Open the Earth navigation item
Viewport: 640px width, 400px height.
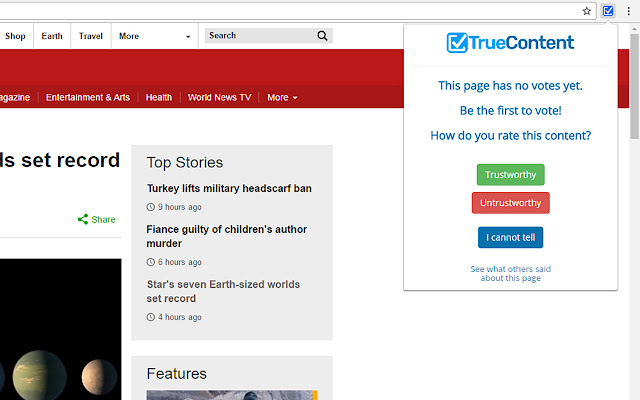click(52, 36)
